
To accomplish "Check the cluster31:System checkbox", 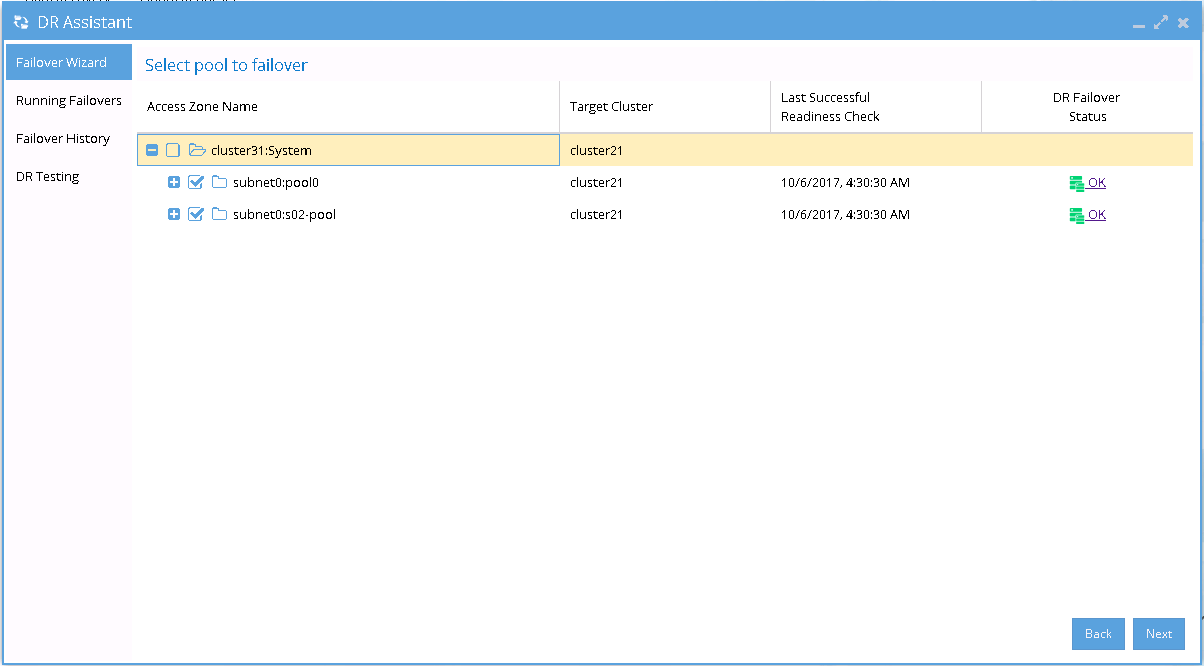I will pyautogui.click(x=173, y=150).
